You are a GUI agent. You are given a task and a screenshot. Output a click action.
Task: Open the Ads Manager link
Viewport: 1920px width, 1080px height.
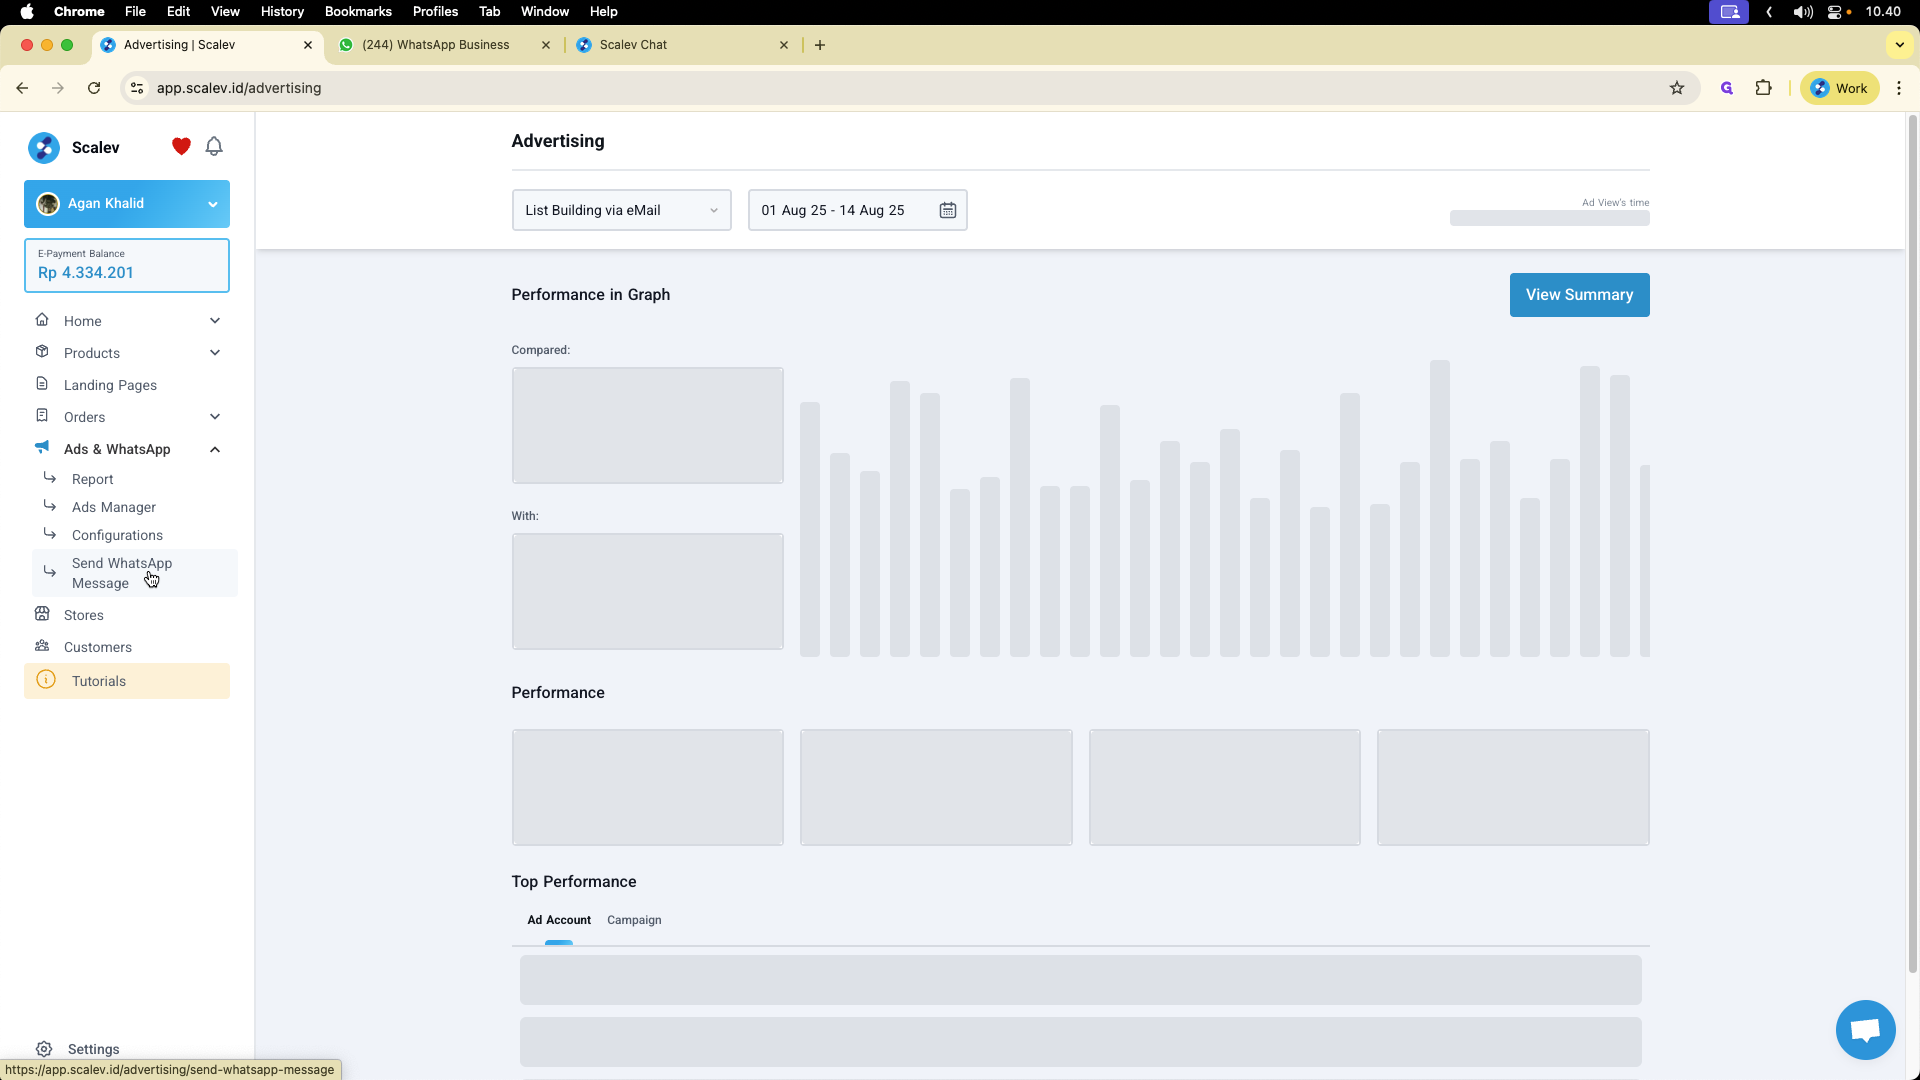coord(114,507)
